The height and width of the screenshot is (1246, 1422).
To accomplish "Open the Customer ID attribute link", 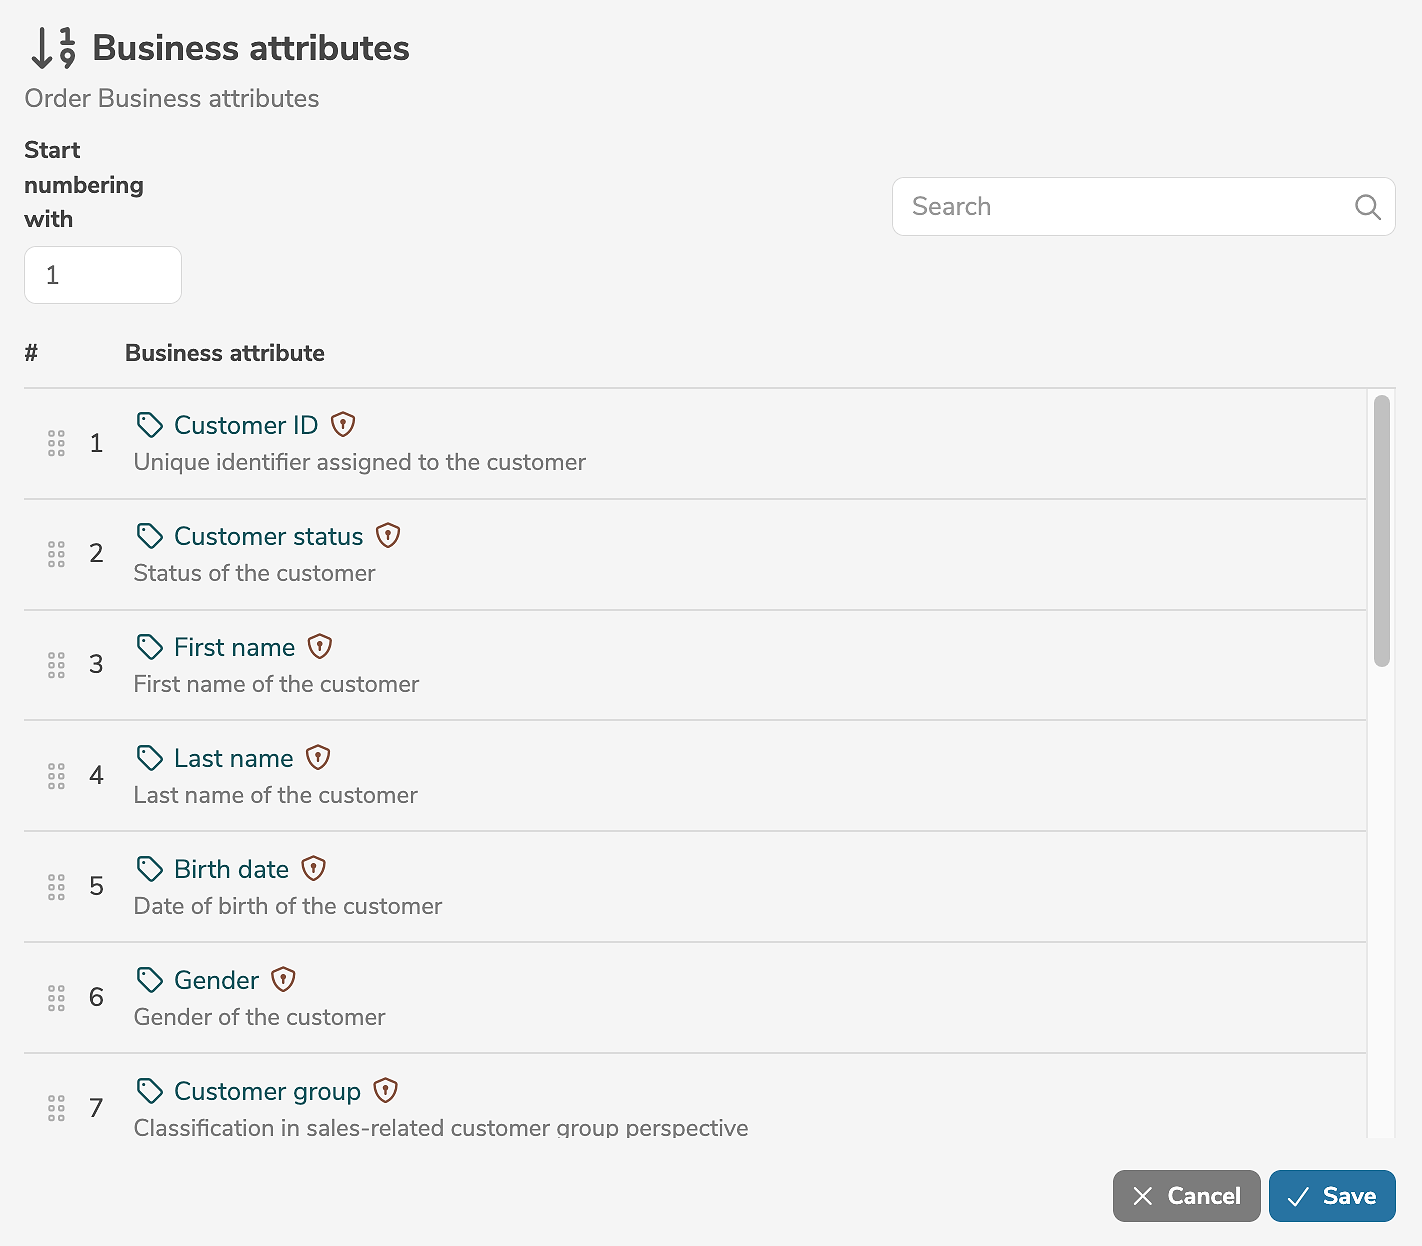I will click(245, 425).
